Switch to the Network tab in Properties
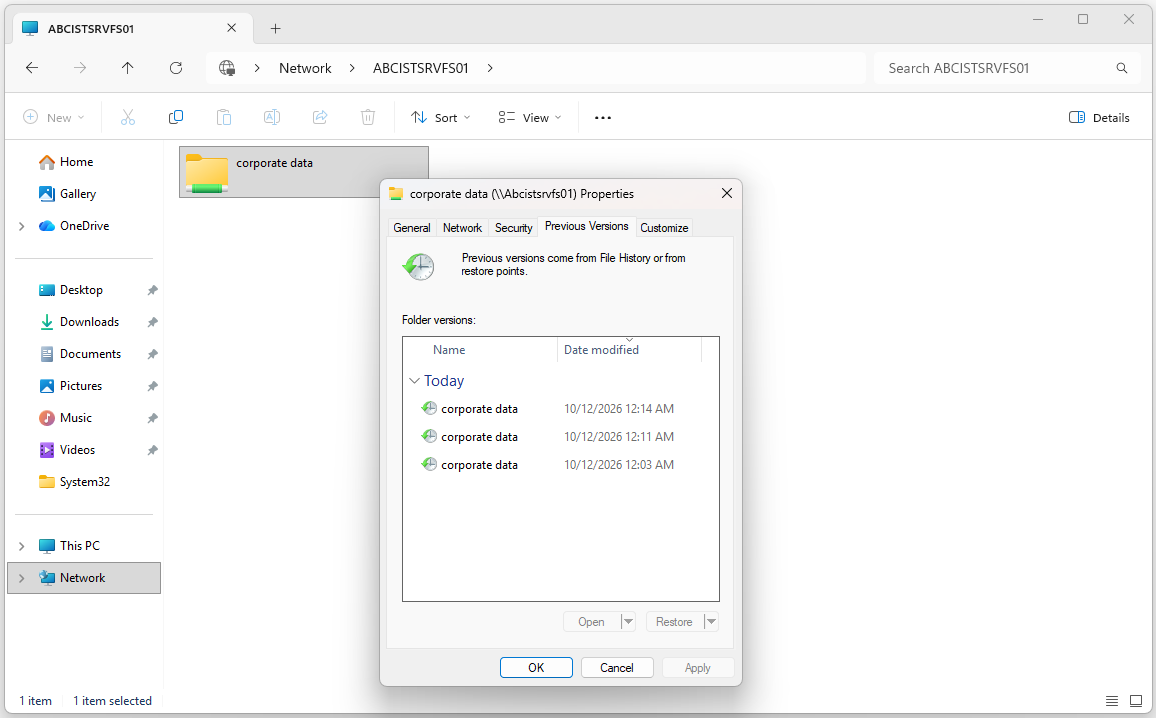This screenshot has height=718, width=1156. click(x=462, y=228)
